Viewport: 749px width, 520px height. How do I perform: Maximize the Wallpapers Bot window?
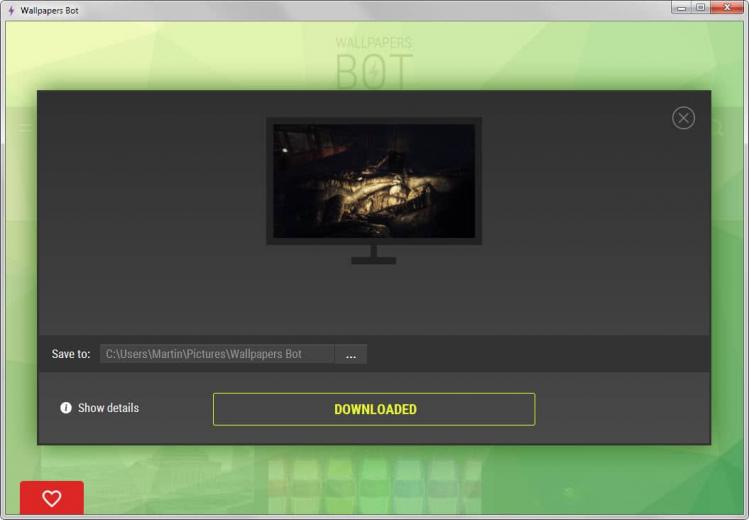(700, 8)
